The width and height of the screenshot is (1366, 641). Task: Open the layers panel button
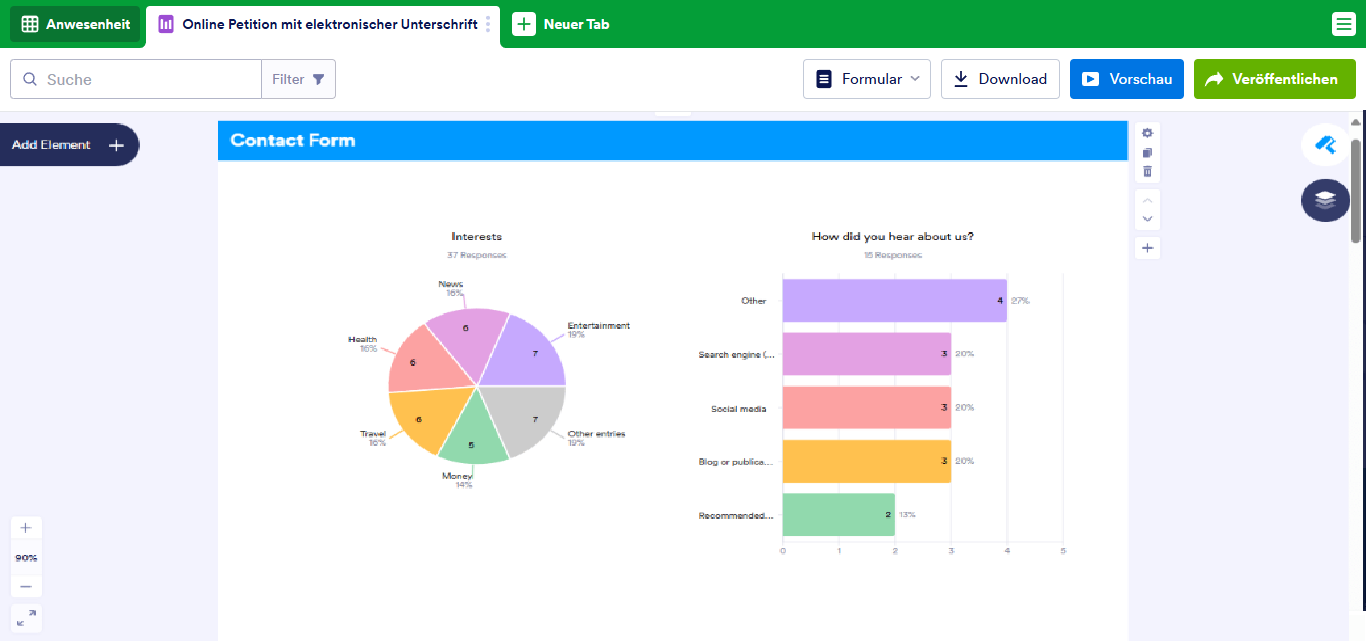(1325, 200)
